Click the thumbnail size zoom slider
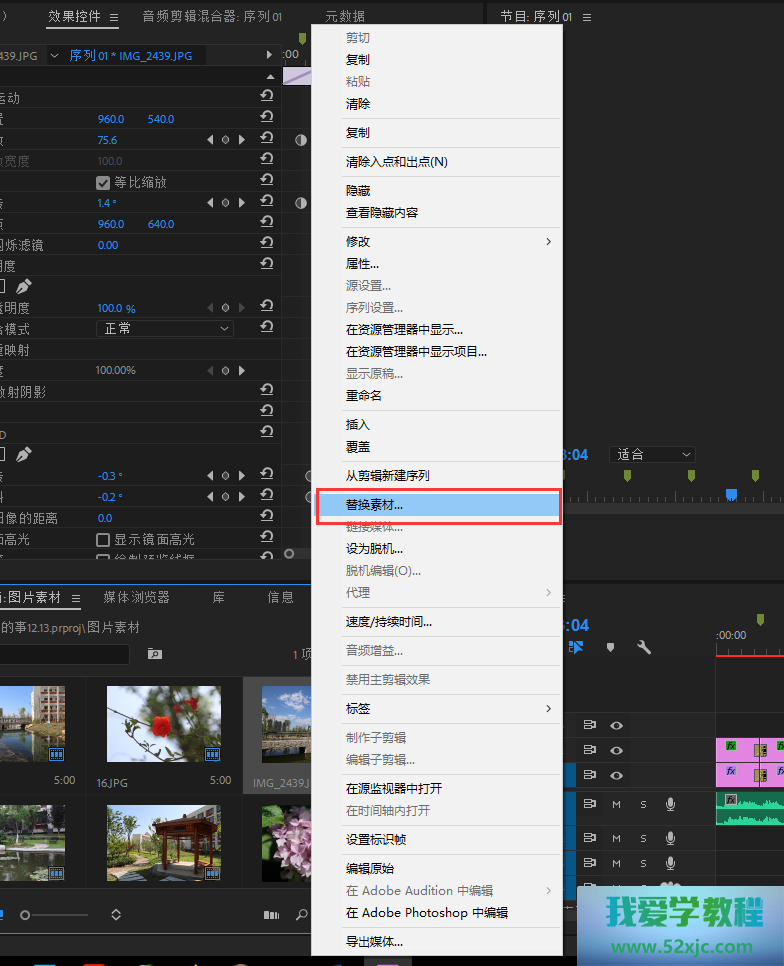 click(25, 914)
